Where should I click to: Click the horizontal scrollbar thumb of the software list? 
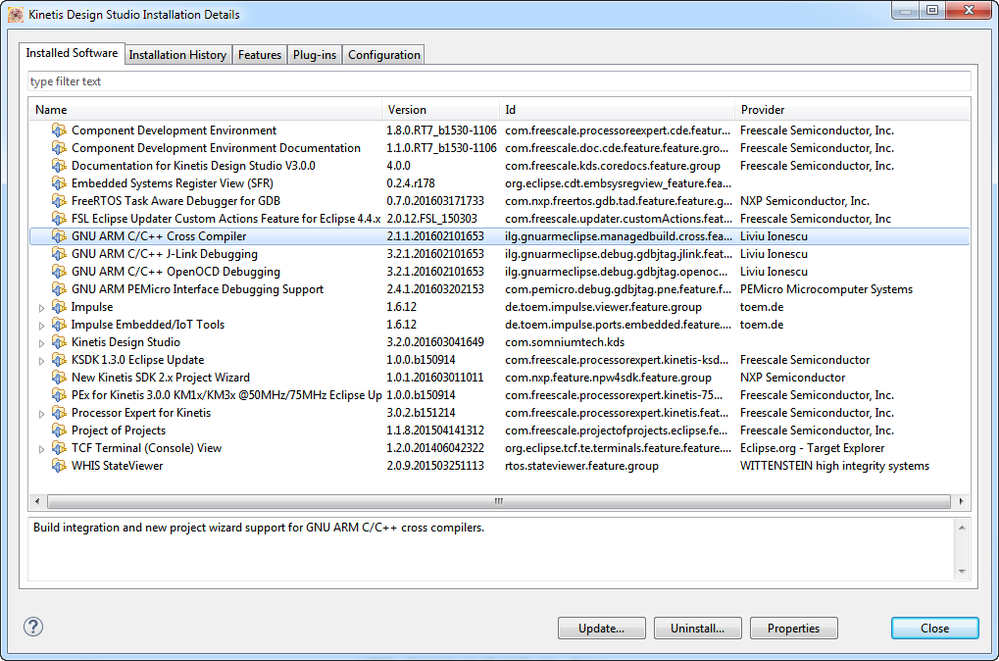(499, 502)
